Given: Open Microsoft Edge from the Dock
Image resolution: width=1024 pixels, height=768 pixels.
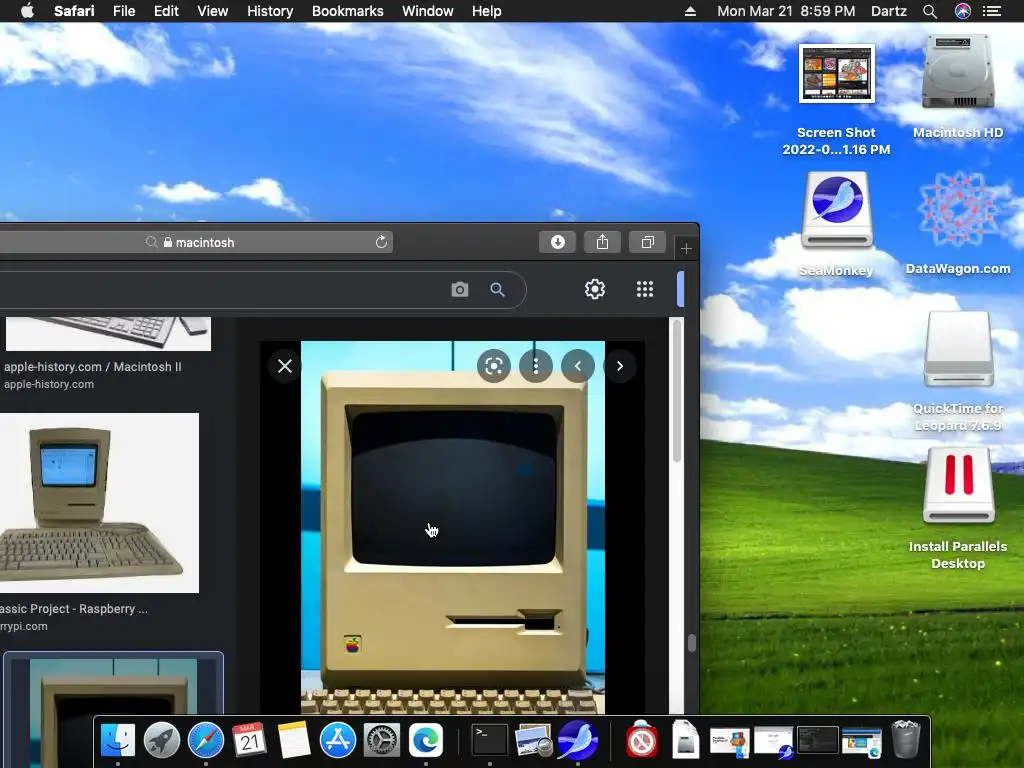Looking at the screenshot, I should coord(426,741).
